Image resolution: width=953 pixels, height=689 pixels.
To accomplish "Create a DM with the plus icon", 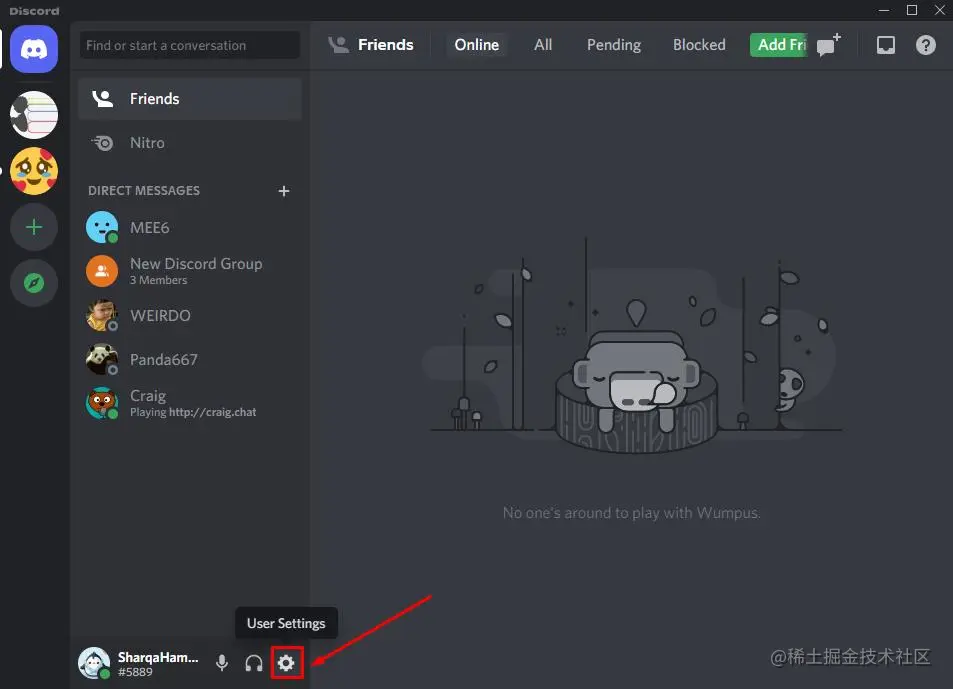I will 284,191.
